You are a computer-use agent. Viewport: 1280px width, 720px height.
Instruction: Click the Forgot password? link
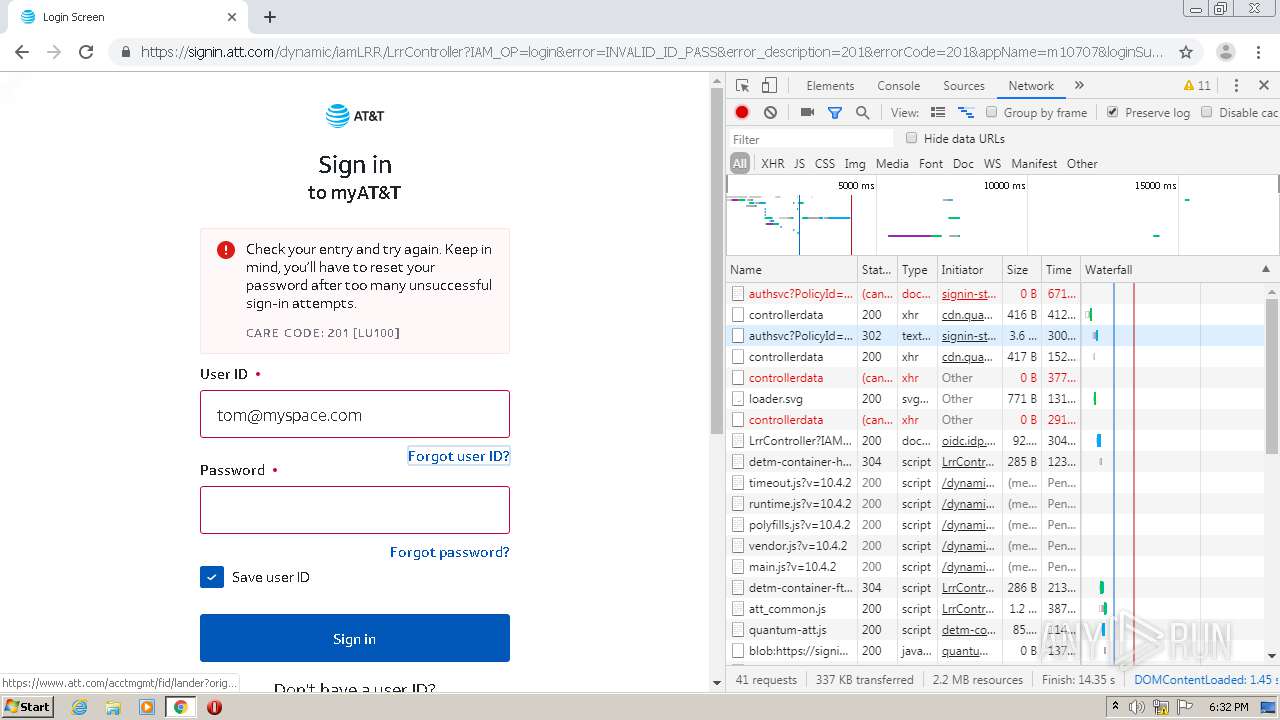(450, 552)
